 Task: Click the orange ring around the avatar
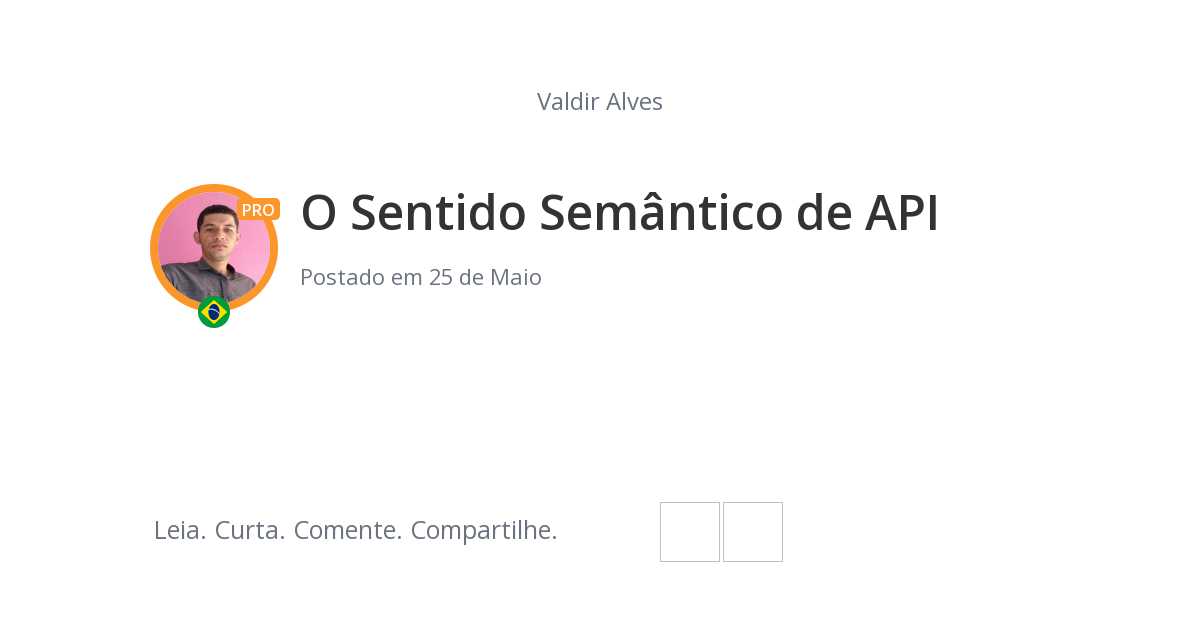(155, 248)
